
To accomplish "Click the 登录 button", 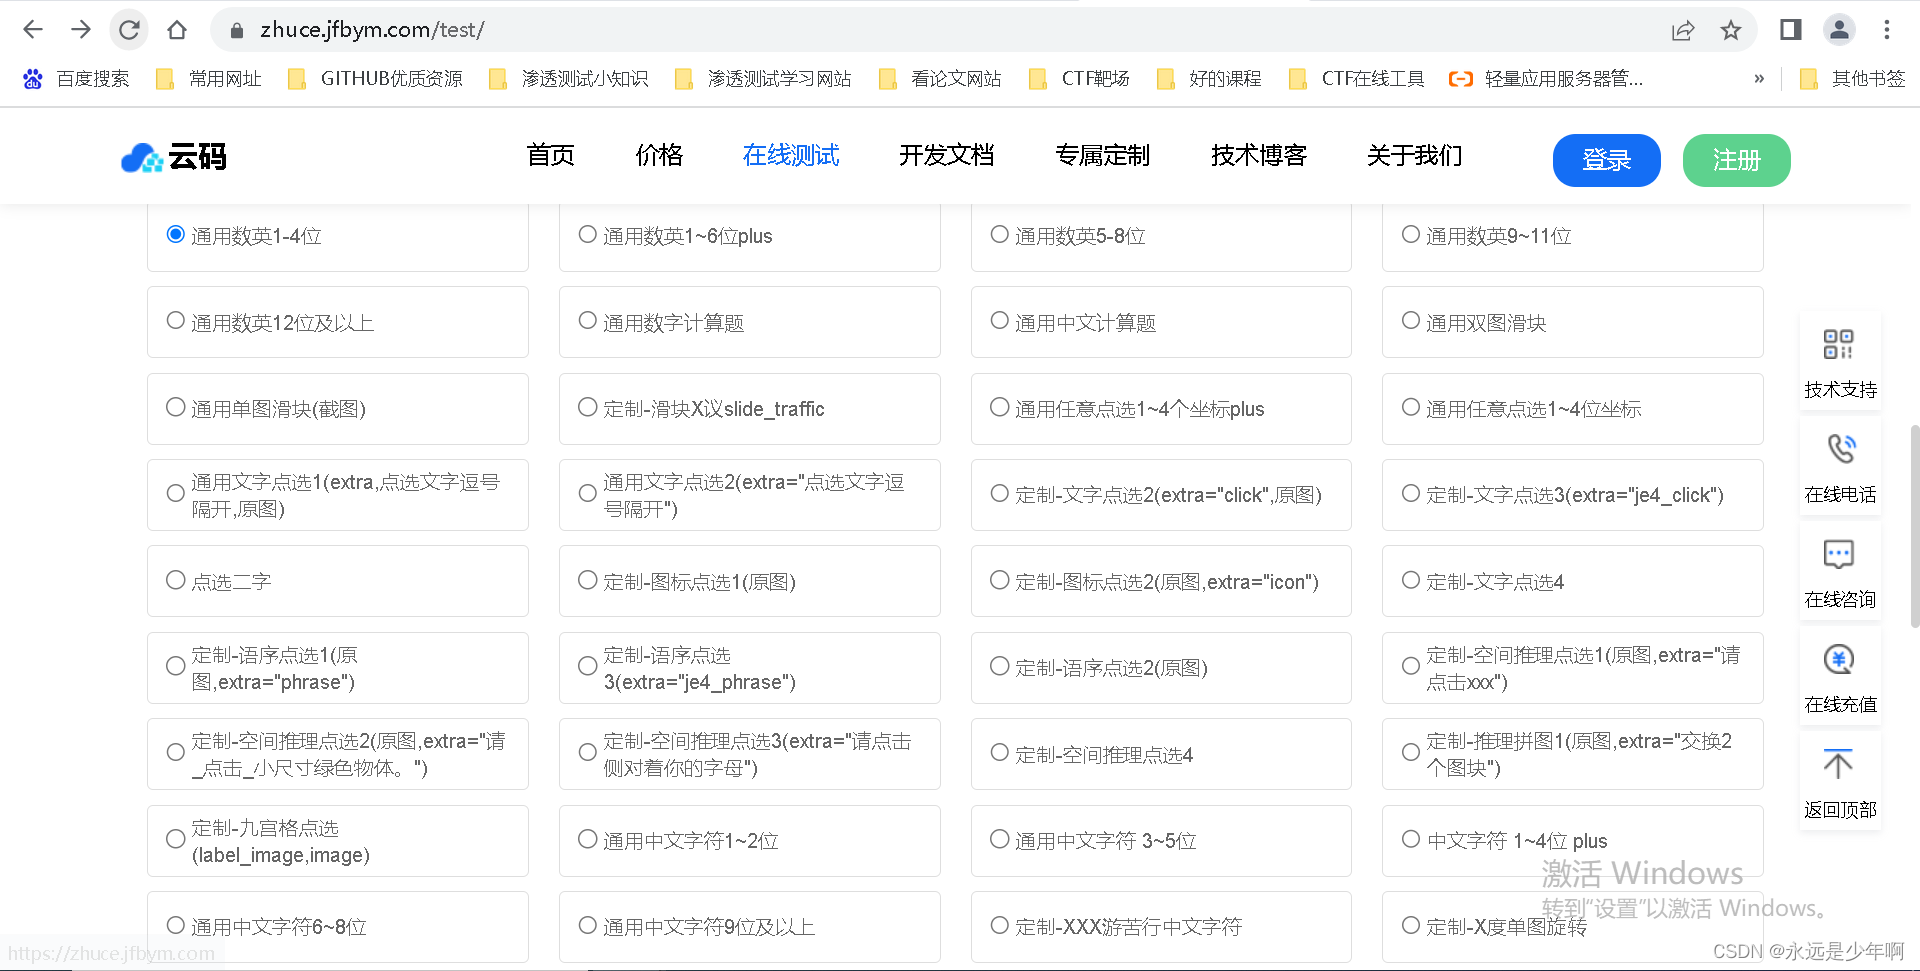I will pos(1606,160).
